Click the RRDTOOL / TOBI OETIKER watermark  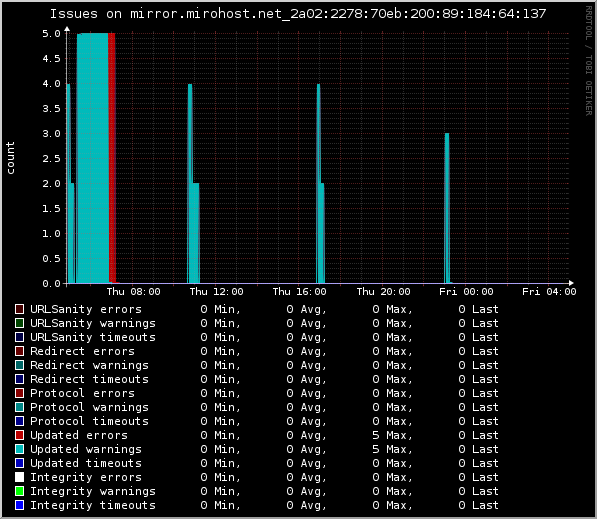click(589, 61)
